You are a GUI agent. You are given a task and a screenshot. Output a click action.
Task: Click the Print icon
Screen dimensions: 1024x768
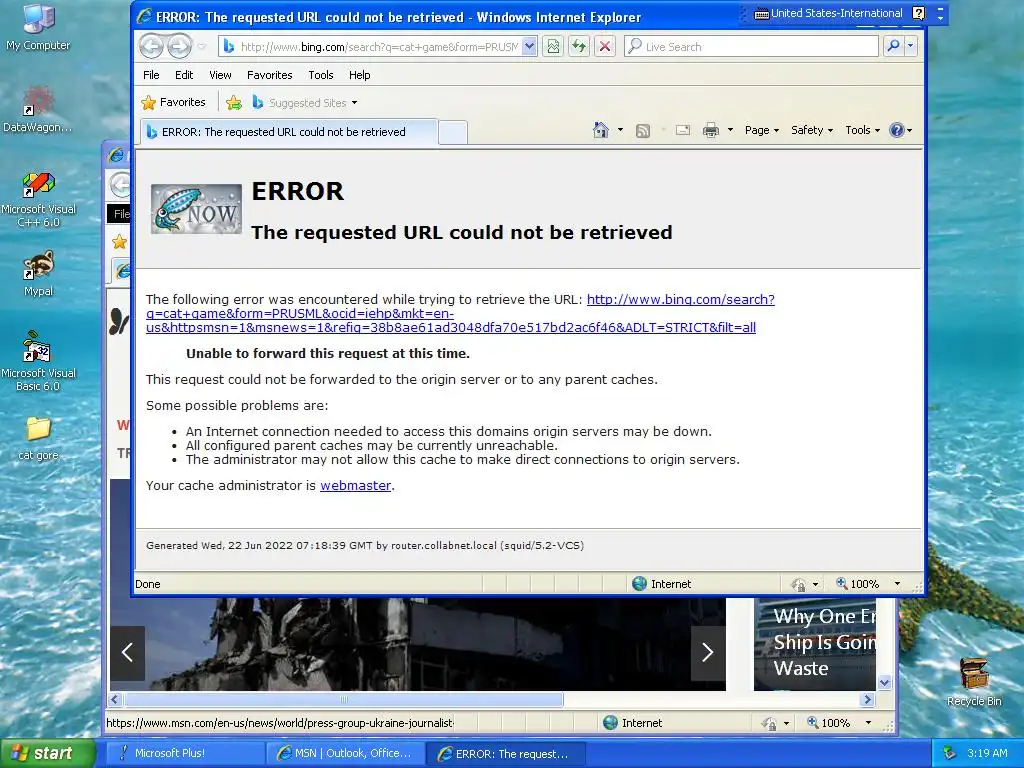tap(711, 130)
